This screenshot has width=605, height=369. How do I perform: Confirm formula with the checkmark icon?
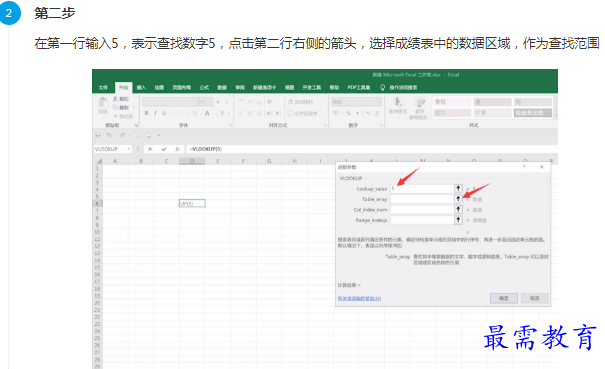coord(164,149)
